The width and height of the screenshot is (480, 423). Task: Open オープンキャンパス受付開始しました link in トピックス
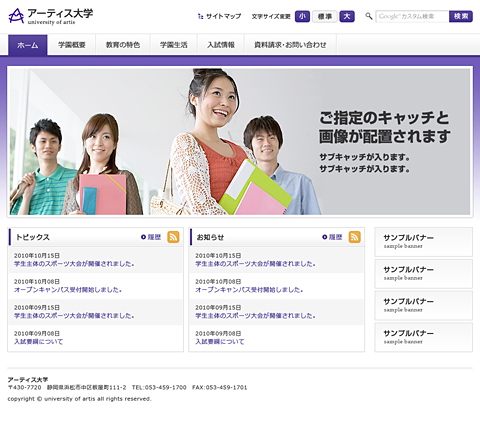point(68,290)
